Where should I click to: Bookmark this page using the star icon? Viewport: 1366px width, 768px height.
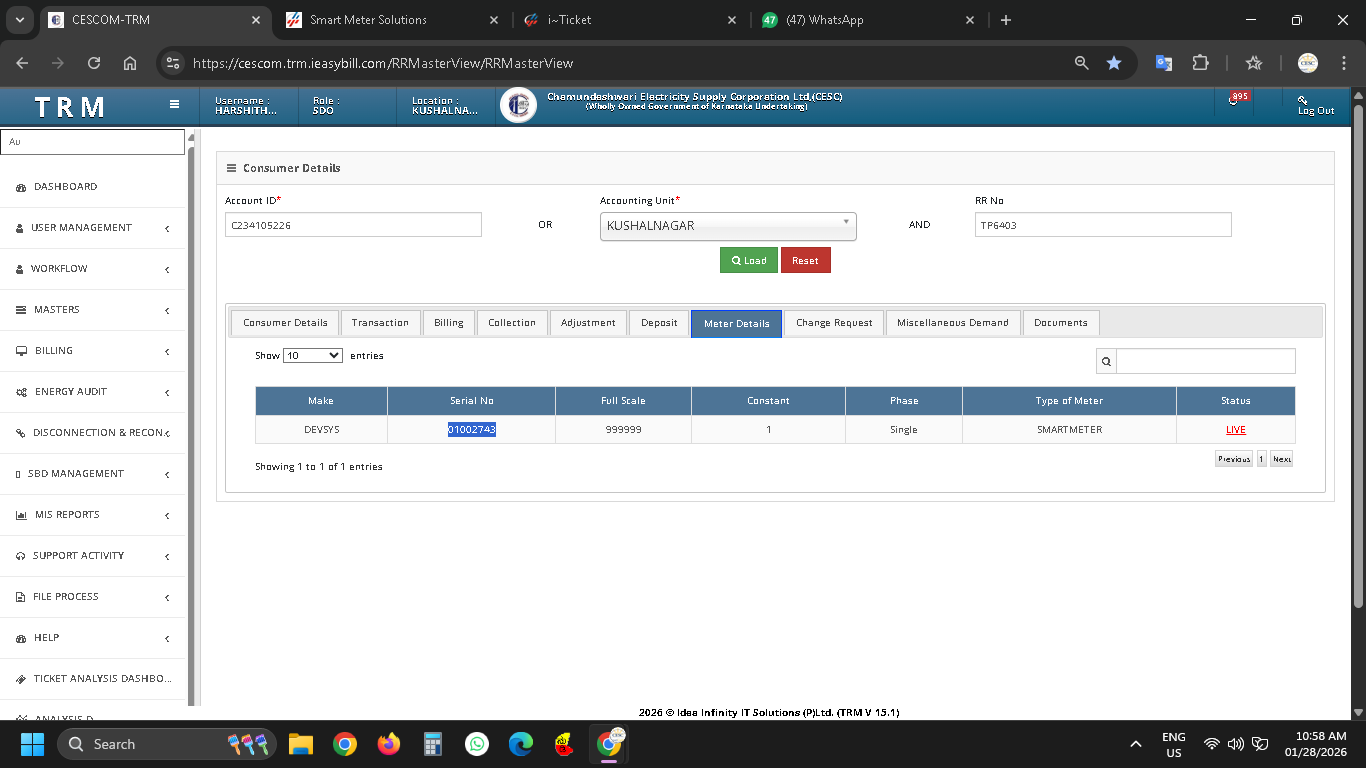[1114, 63]
